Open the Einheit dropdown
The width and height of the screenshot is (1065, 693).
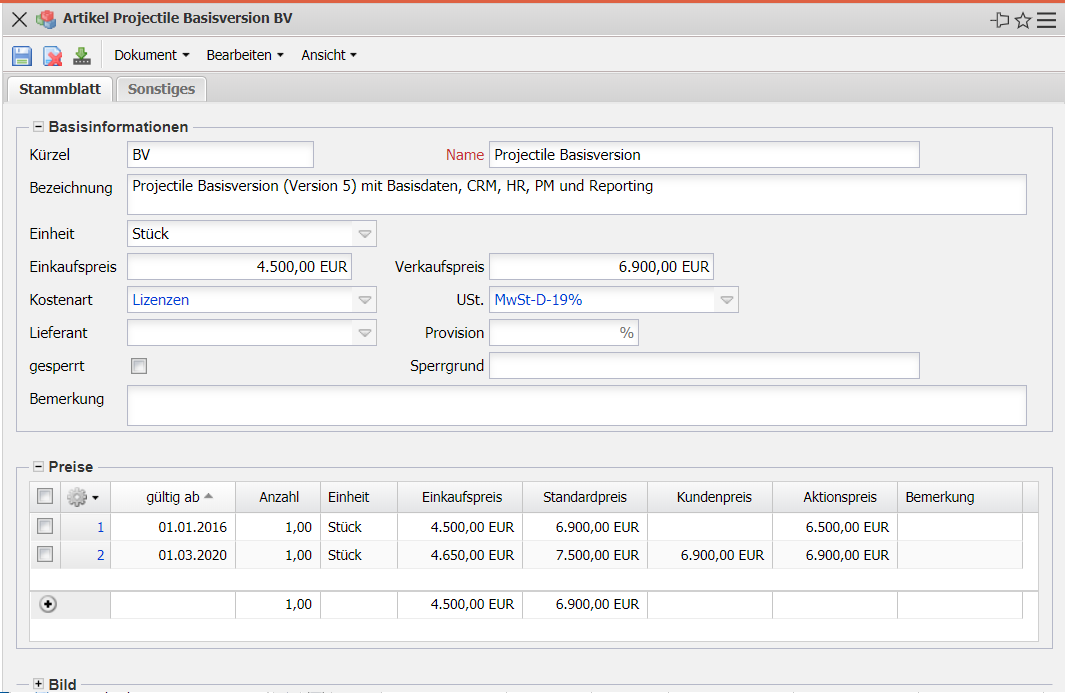click(x=365, y=234)
